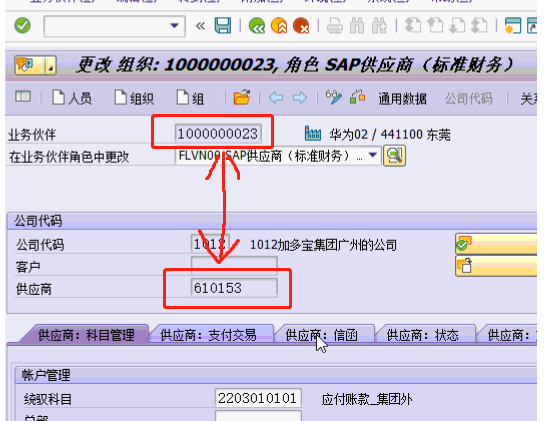Click the red Cancel icon
The height and width of the screenshot is (421, 544).
coord(301,26)
